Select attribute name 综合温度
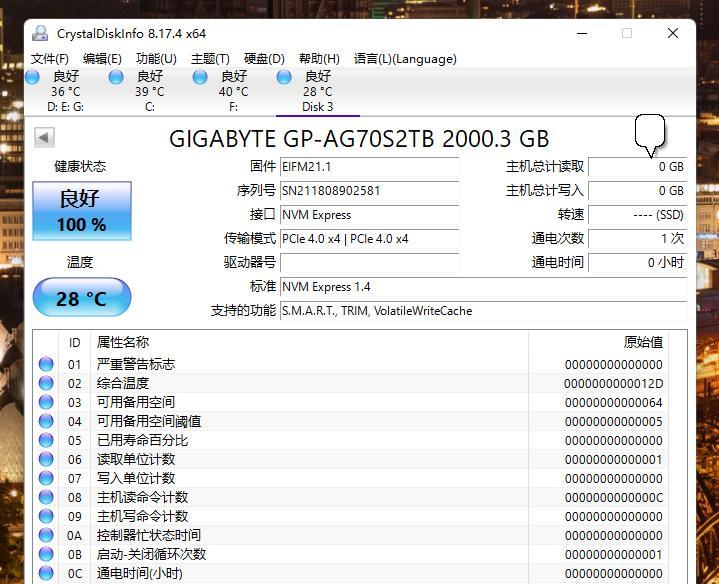This screenshot has height=584, width=719. click(123, 383)
